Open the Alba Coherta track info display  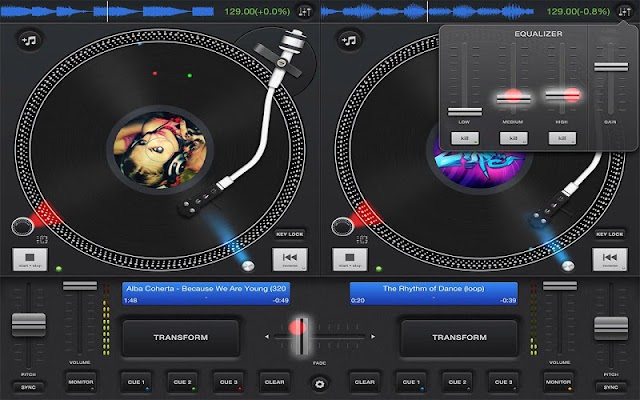206,293
